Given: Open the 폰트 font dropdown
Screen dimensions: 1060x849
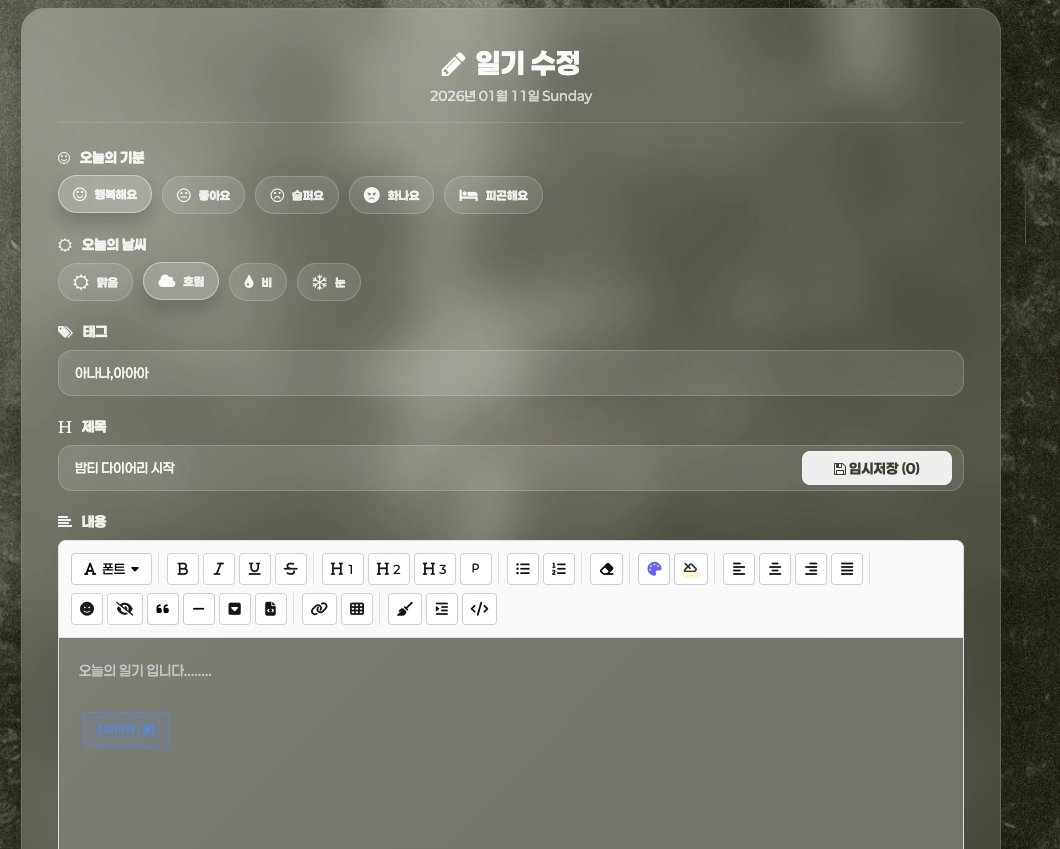Looking at the screenshot, I should [x=111, y=569].
